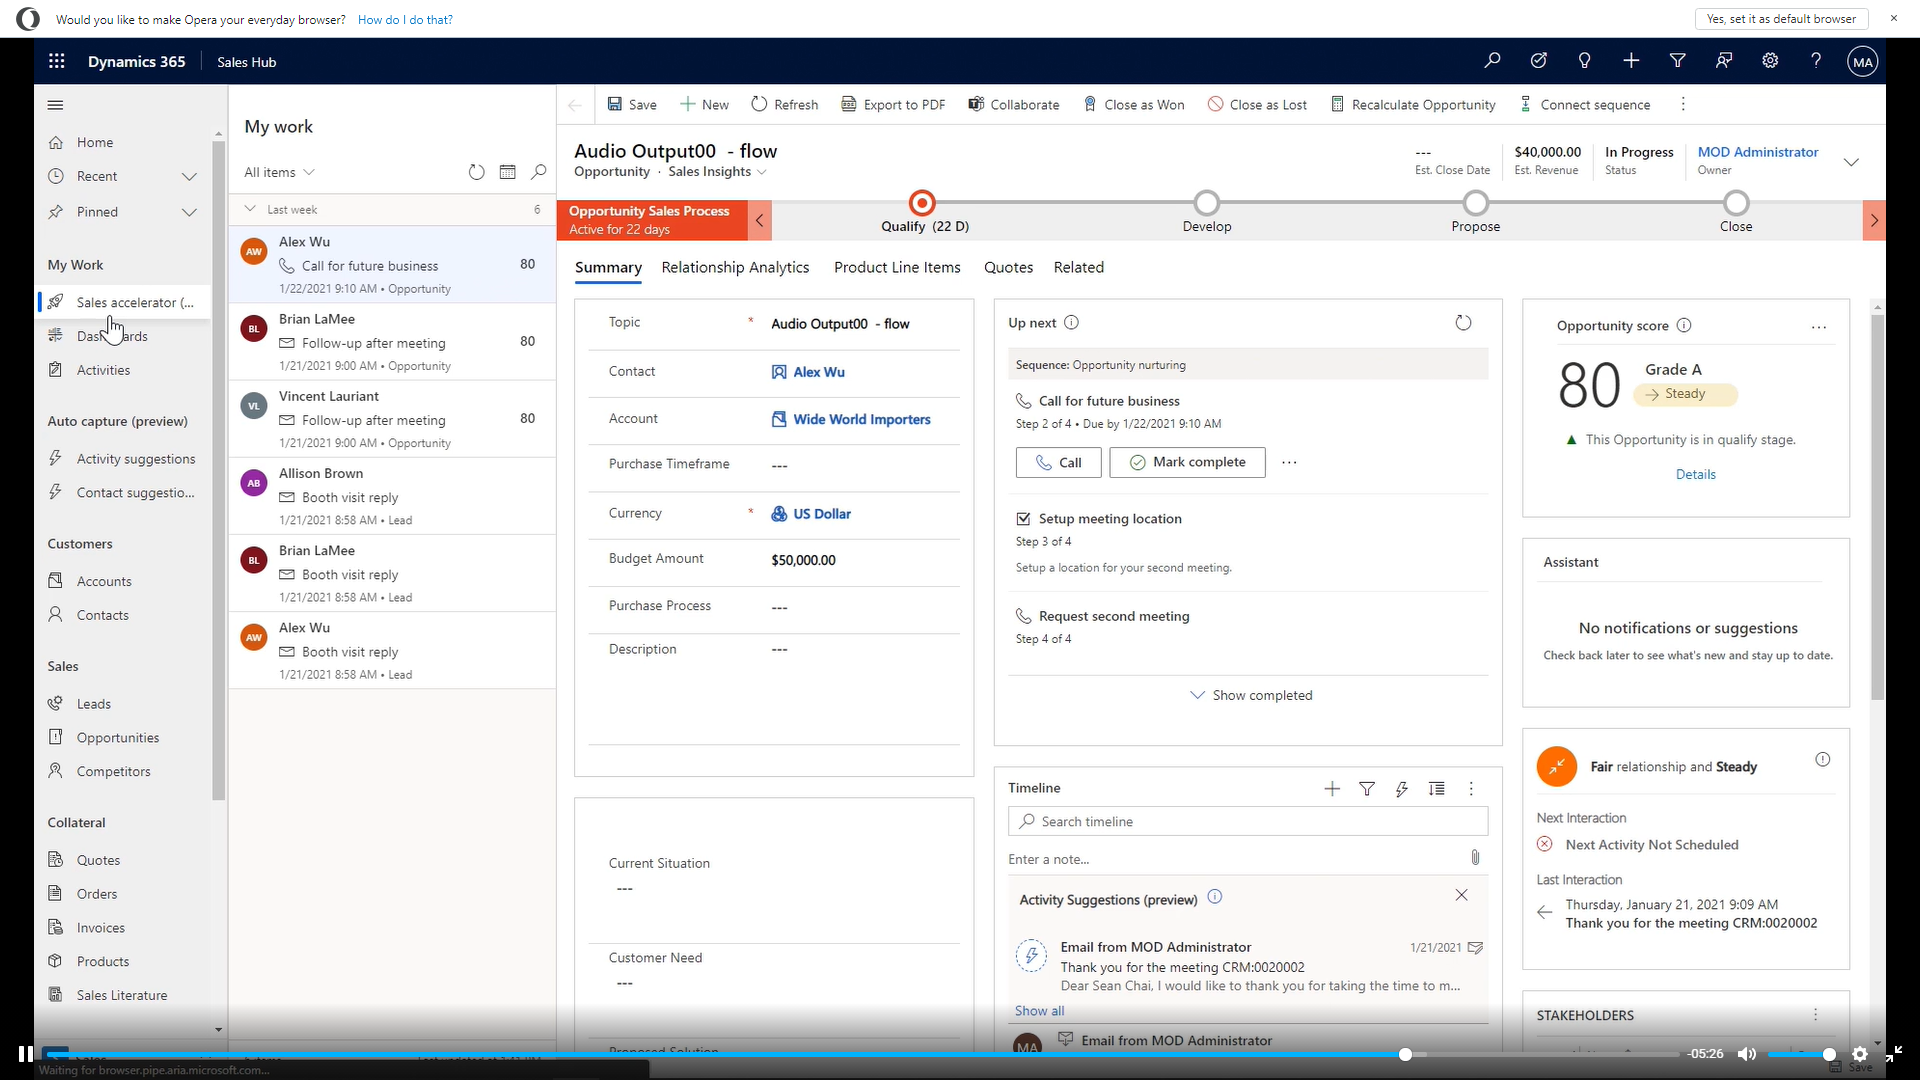Image resolution: width=1920 pixels, height=1080 pixels.
Task: Attach a file to the note
Action: pyautogui.click(x=1475, y=858)
